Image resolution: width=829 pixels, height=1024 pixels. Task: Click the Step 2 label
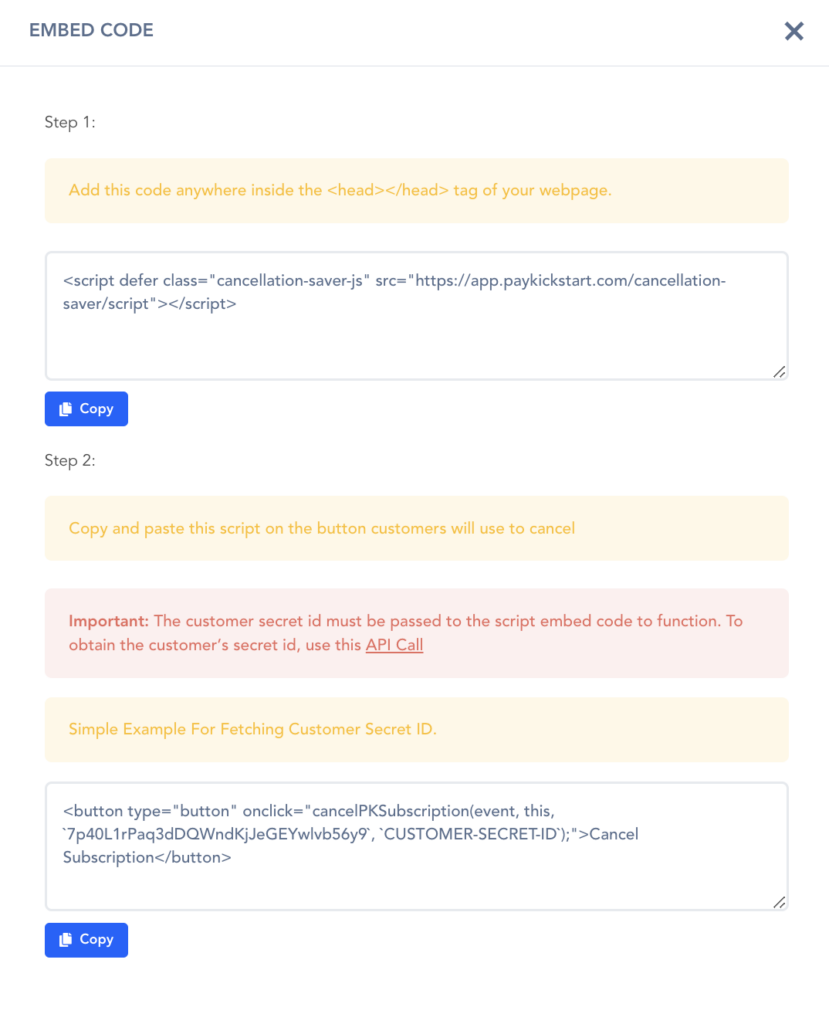point(70,461)
